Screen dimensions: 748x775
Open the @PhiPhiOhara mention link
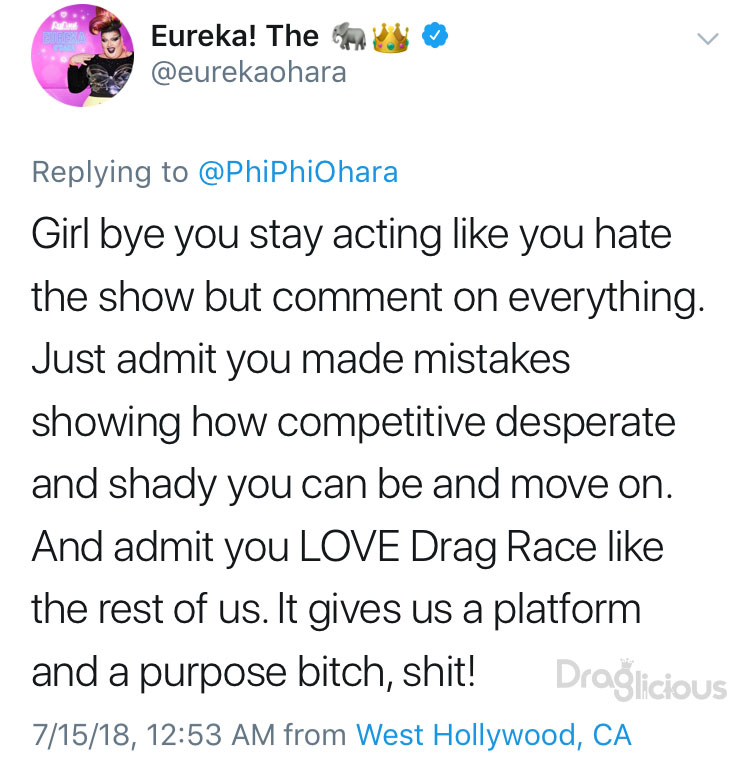pos(298,172)
